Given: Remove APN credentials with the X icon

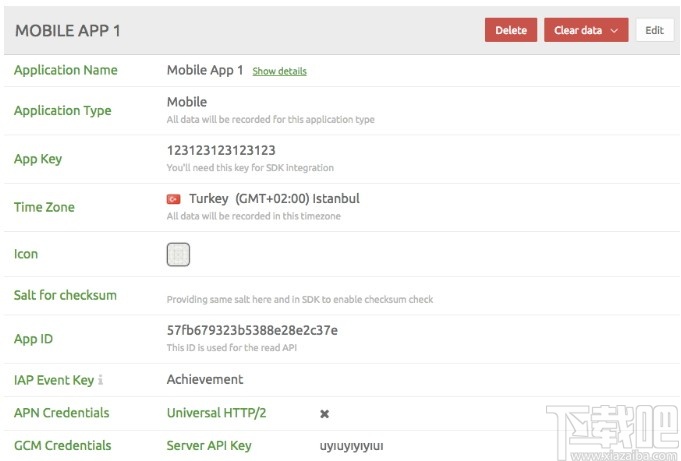Looking at the screenshot, I should pos(324,414).
